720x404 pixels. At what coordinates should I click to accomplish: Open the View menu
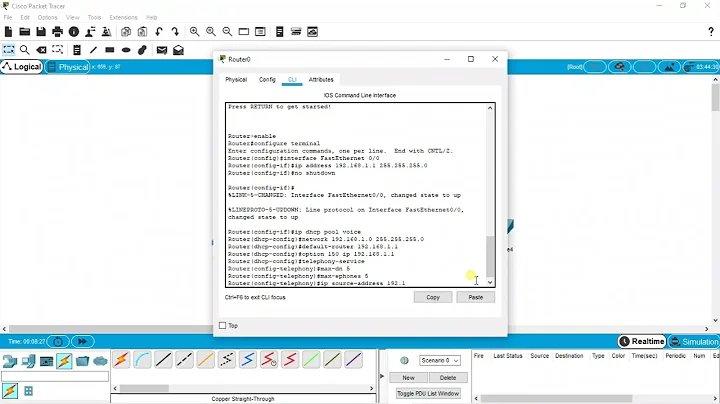[73, 17]
